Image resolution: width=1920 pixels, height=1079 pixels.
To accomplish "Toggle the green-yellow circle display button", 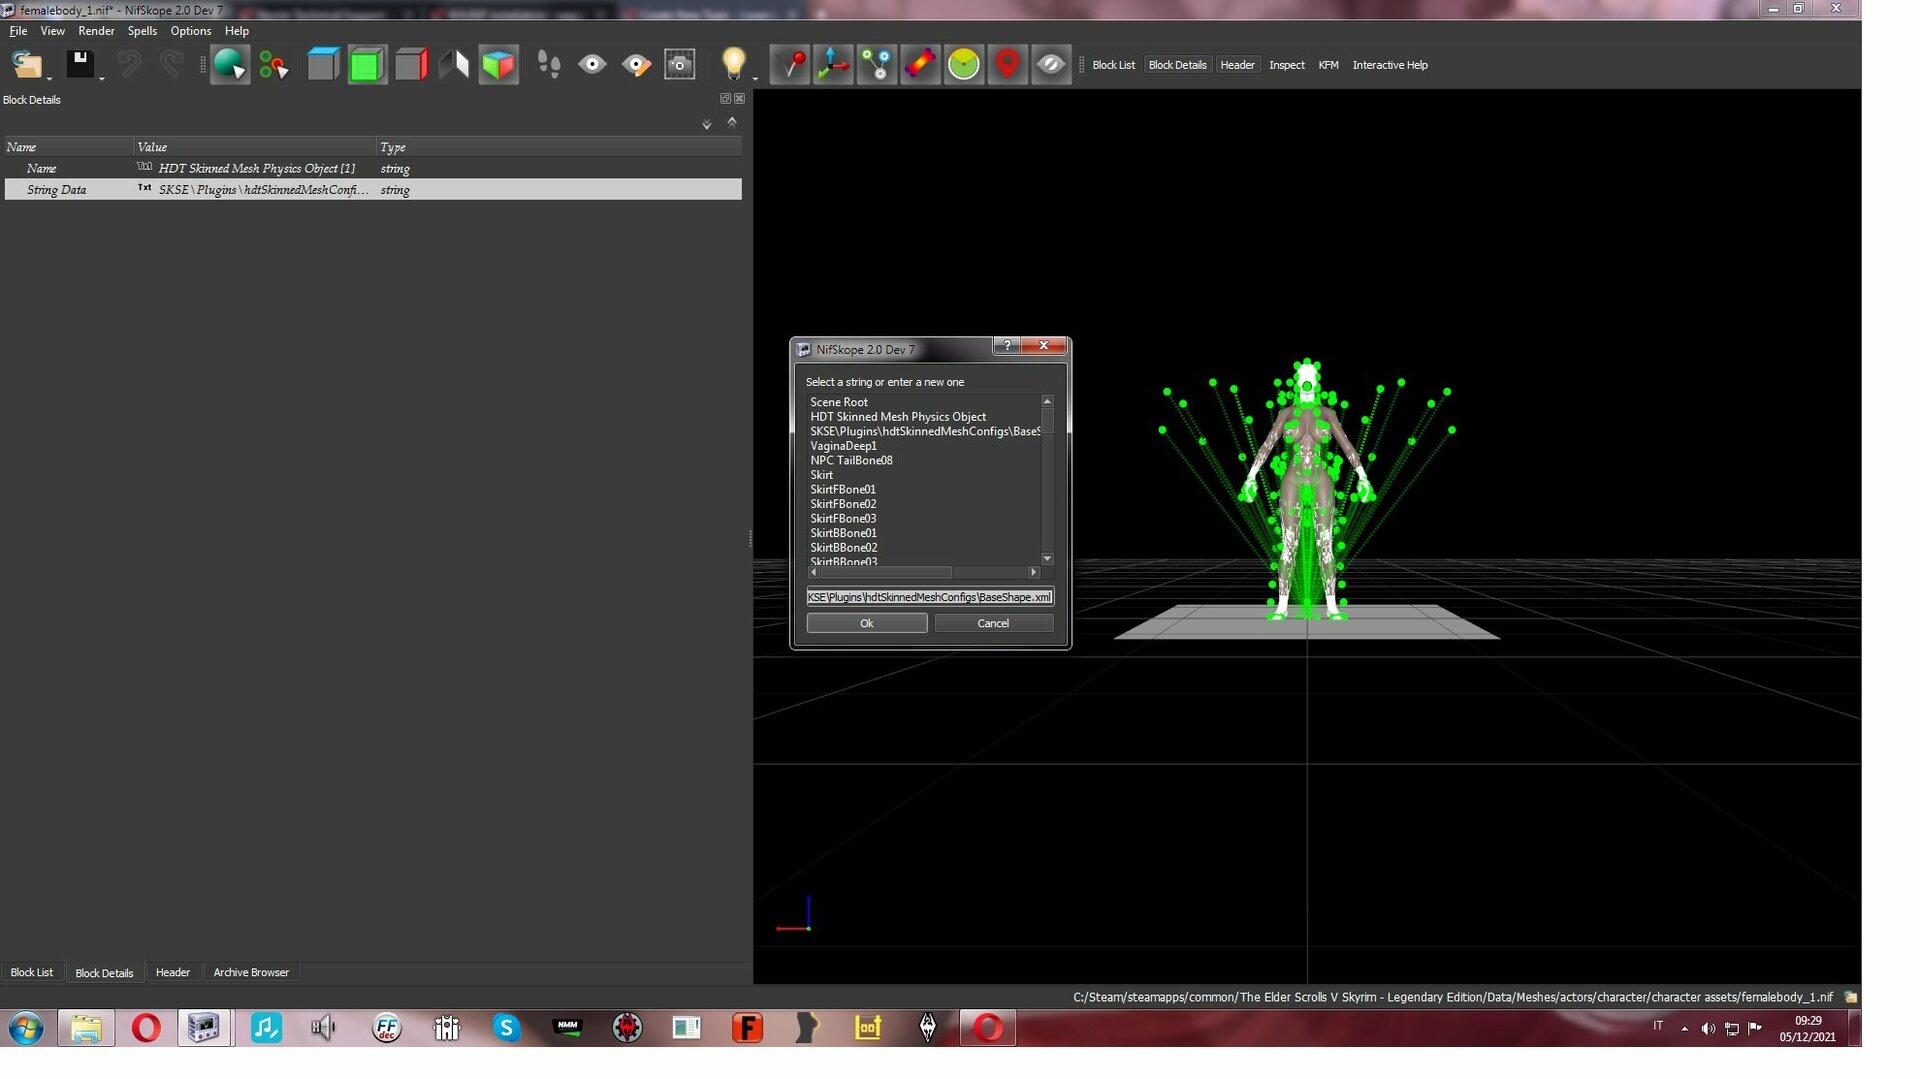I will [964, 65].
